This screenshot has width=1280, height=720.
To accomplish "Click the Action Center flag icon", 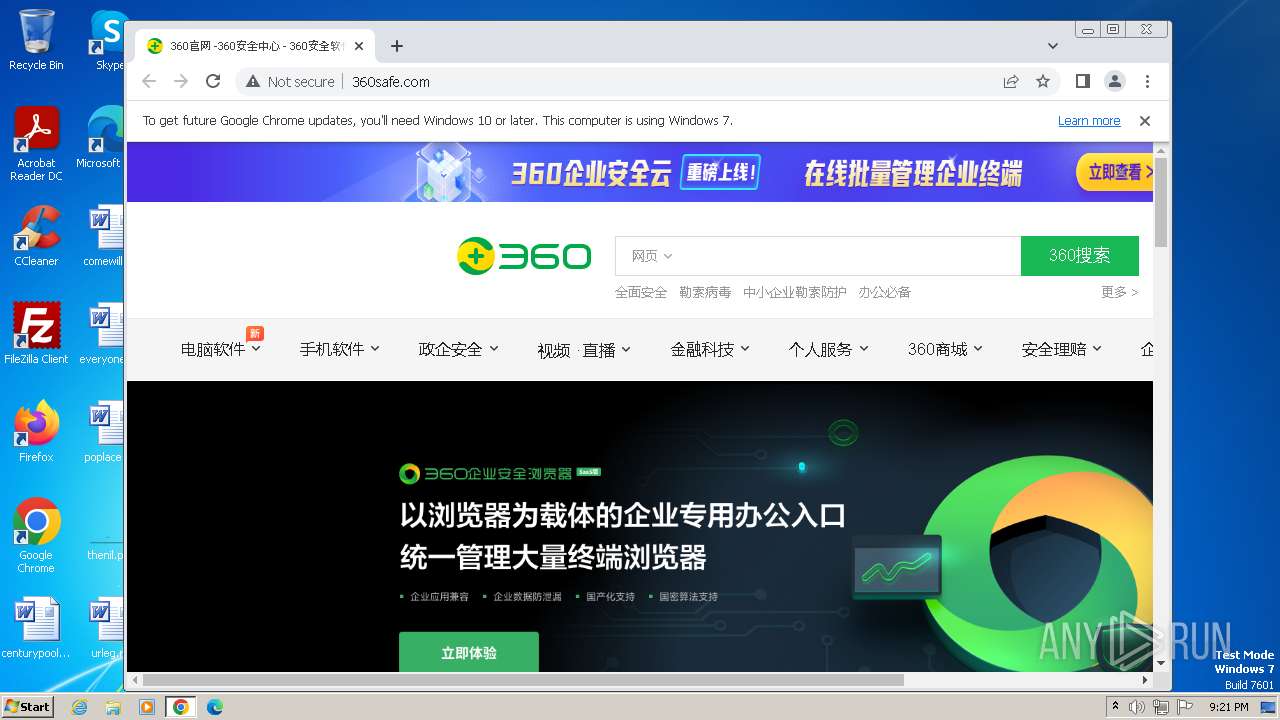I will 1185,707.
